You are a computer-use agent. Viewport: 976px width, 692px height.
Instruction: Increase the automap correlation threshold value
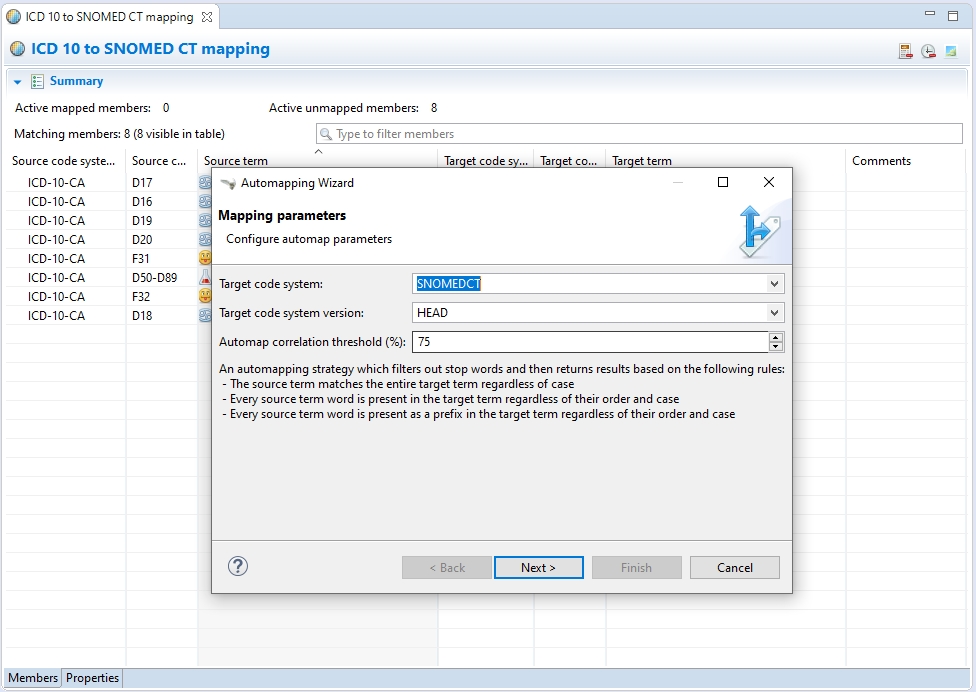(x=776, y=337)
